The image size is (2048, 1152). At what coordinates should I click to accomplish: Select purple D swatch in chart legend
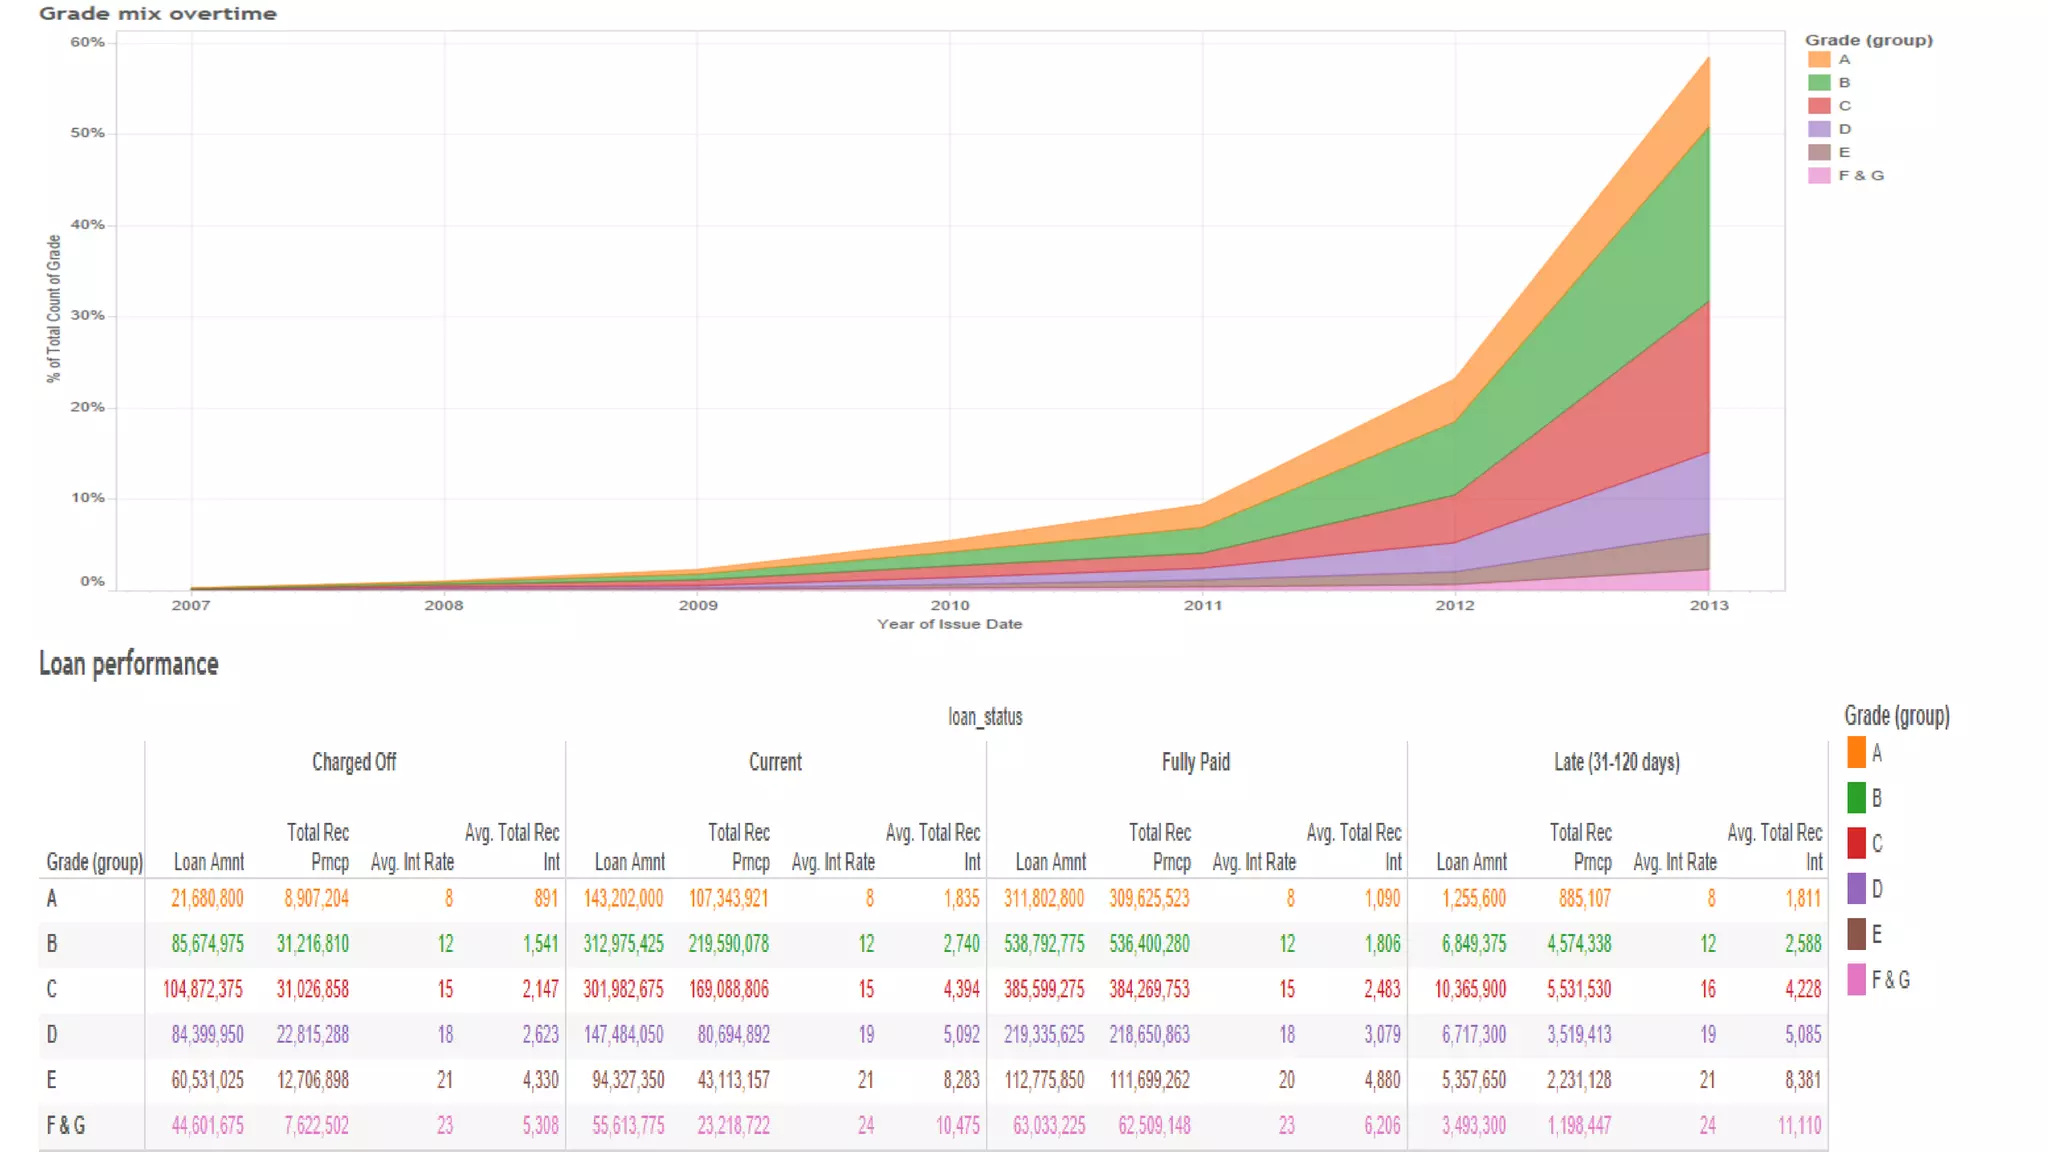tap(1819, 129)
